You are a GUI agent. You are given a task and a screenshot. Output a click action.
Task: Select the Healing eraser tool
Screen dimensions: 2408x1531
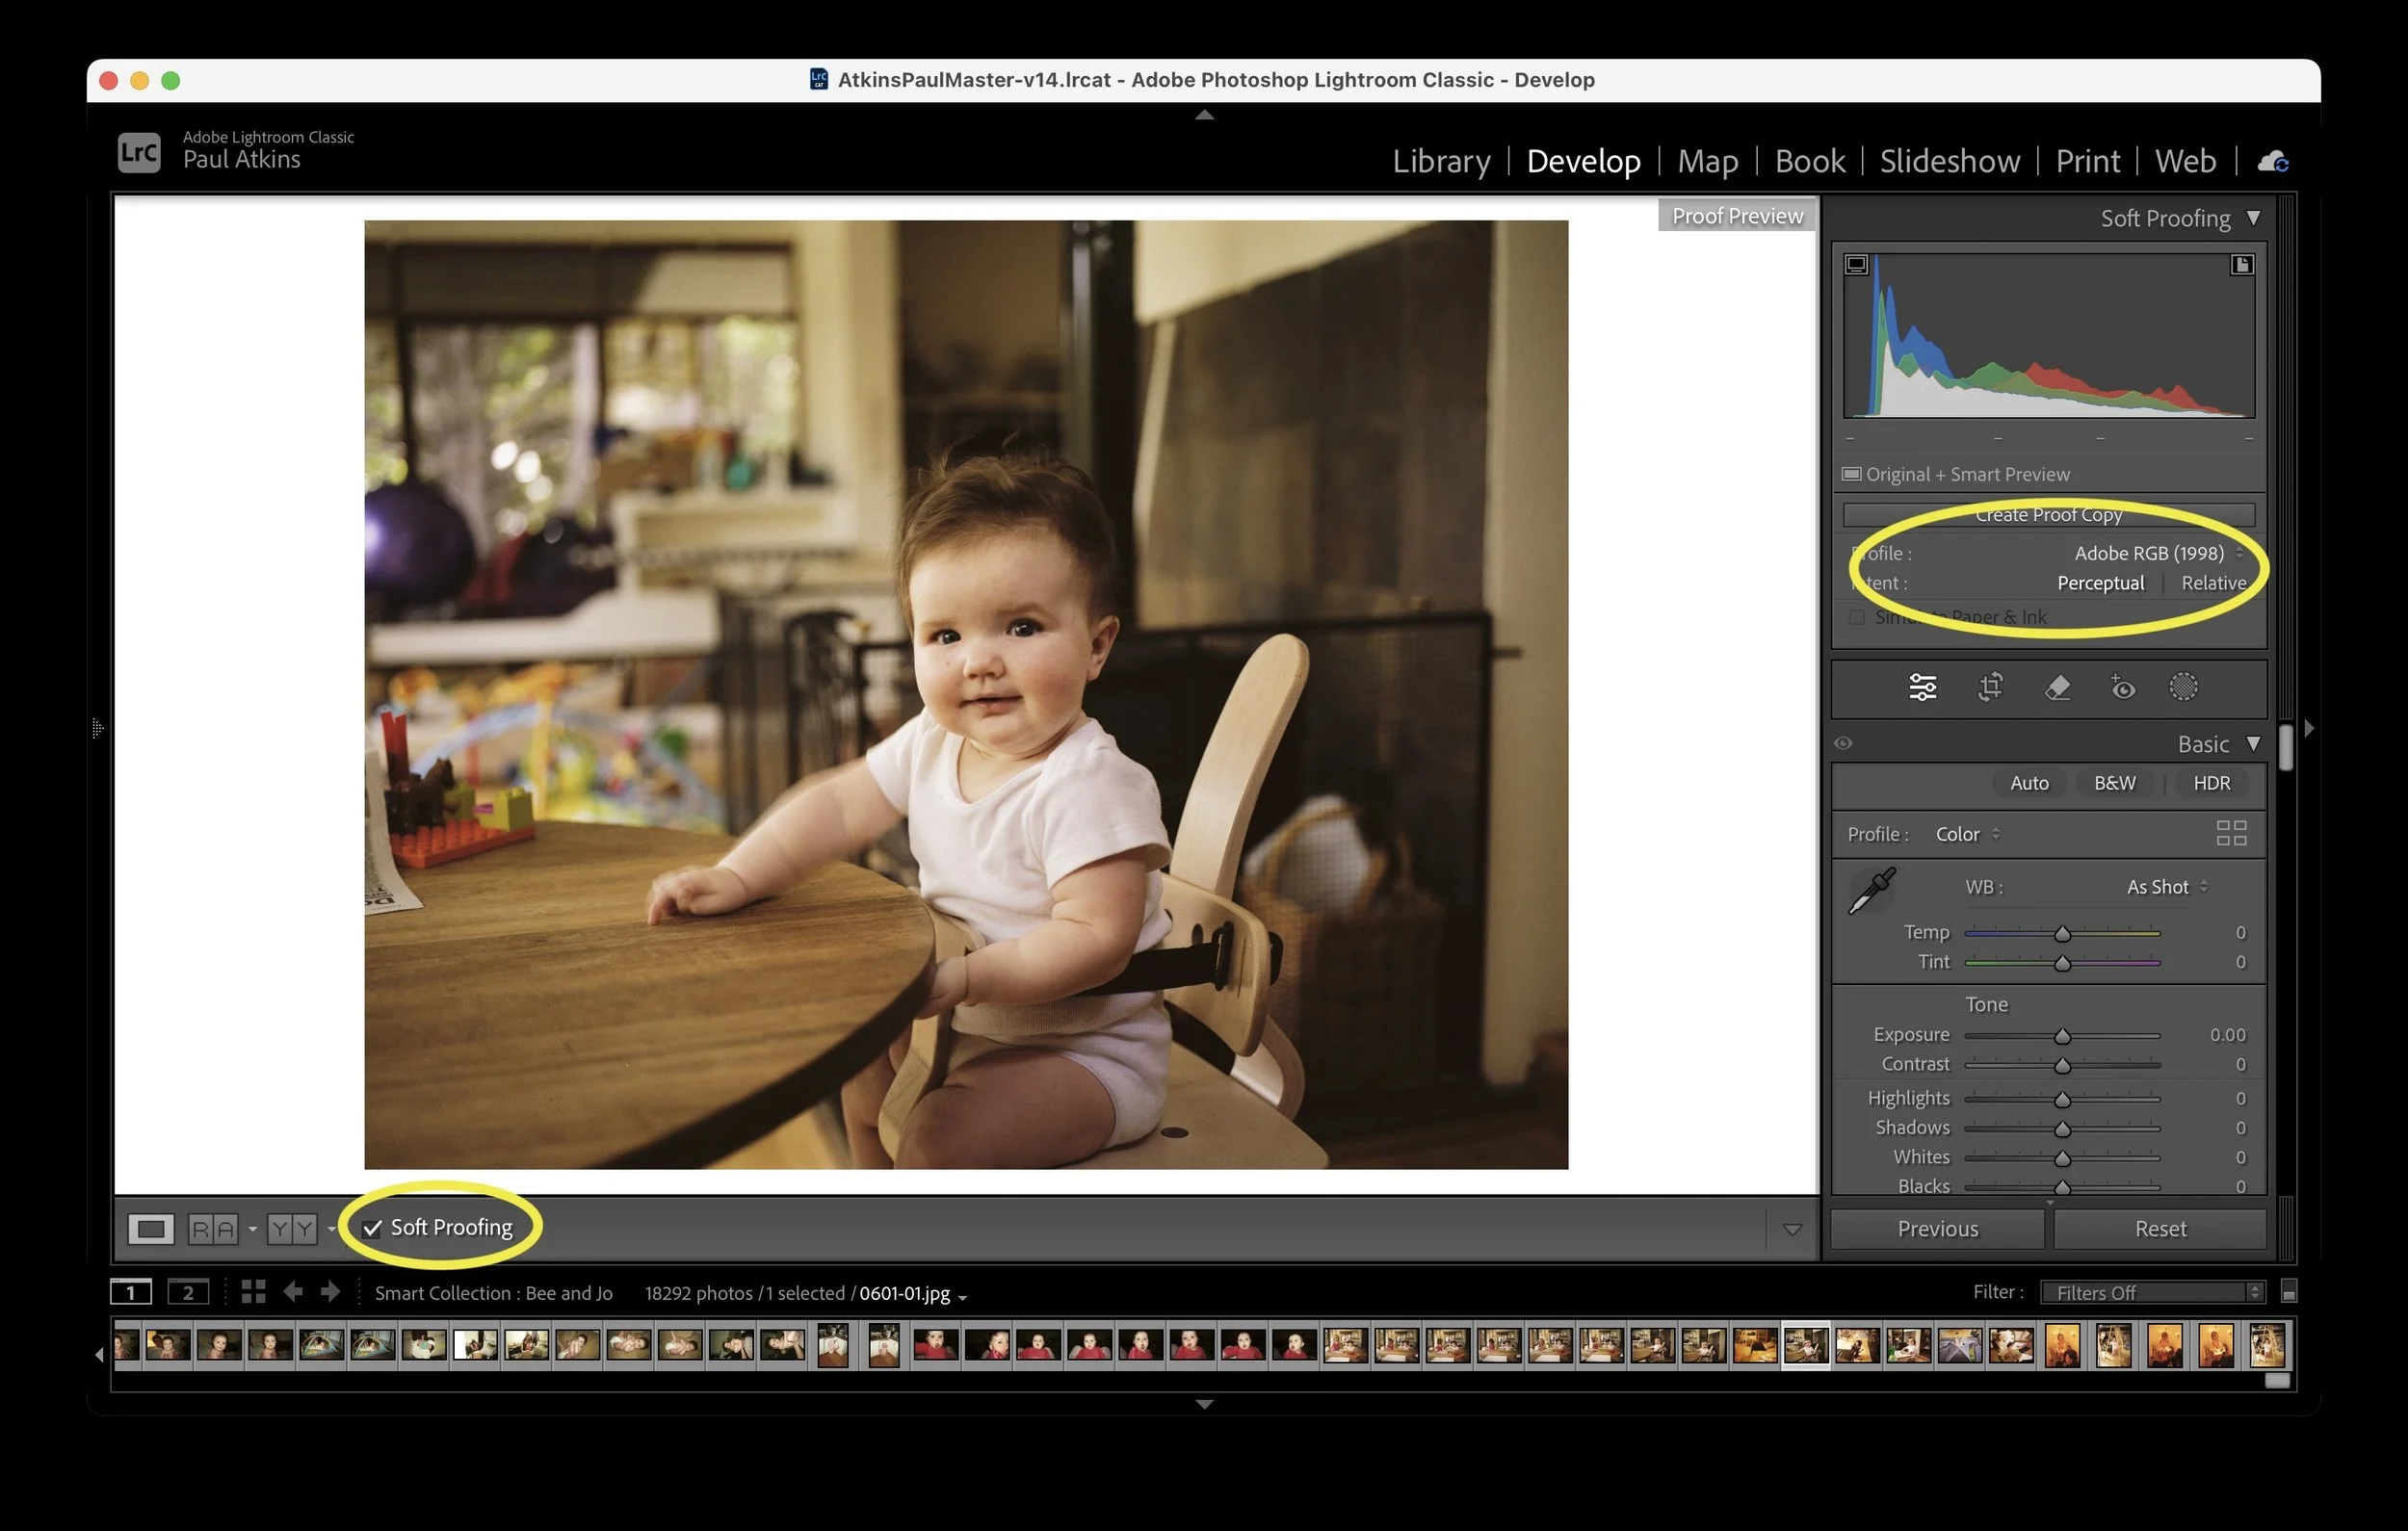pyautogui.click(x=2057, y=687)
